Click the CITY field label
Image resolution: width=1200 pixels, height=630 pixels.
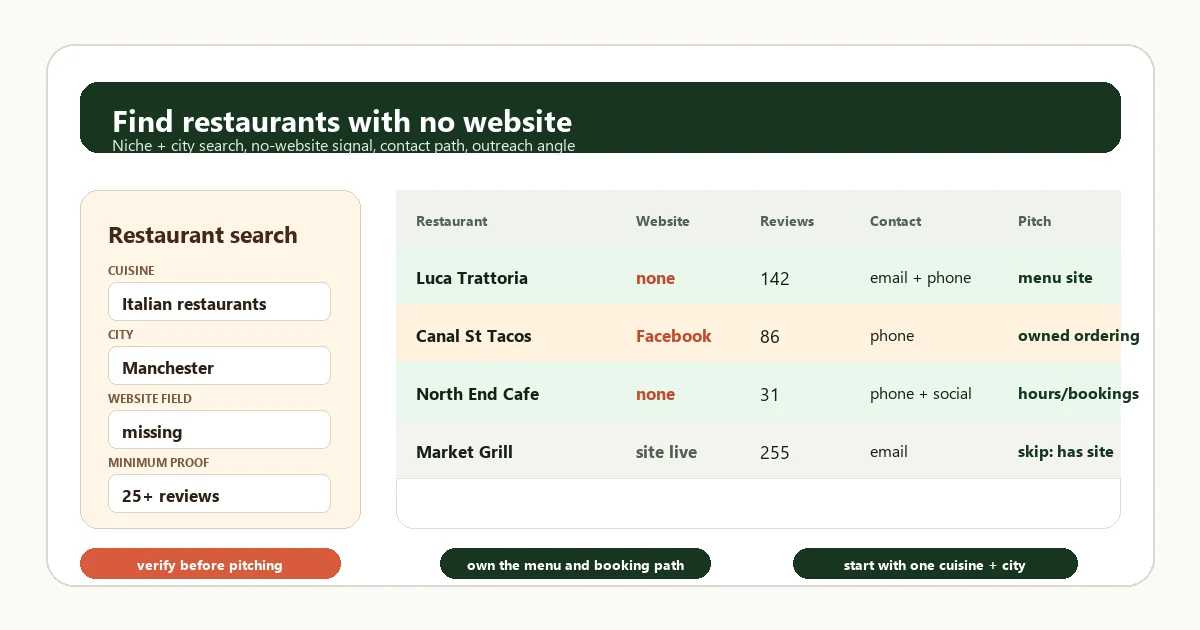tap(120, 335)
